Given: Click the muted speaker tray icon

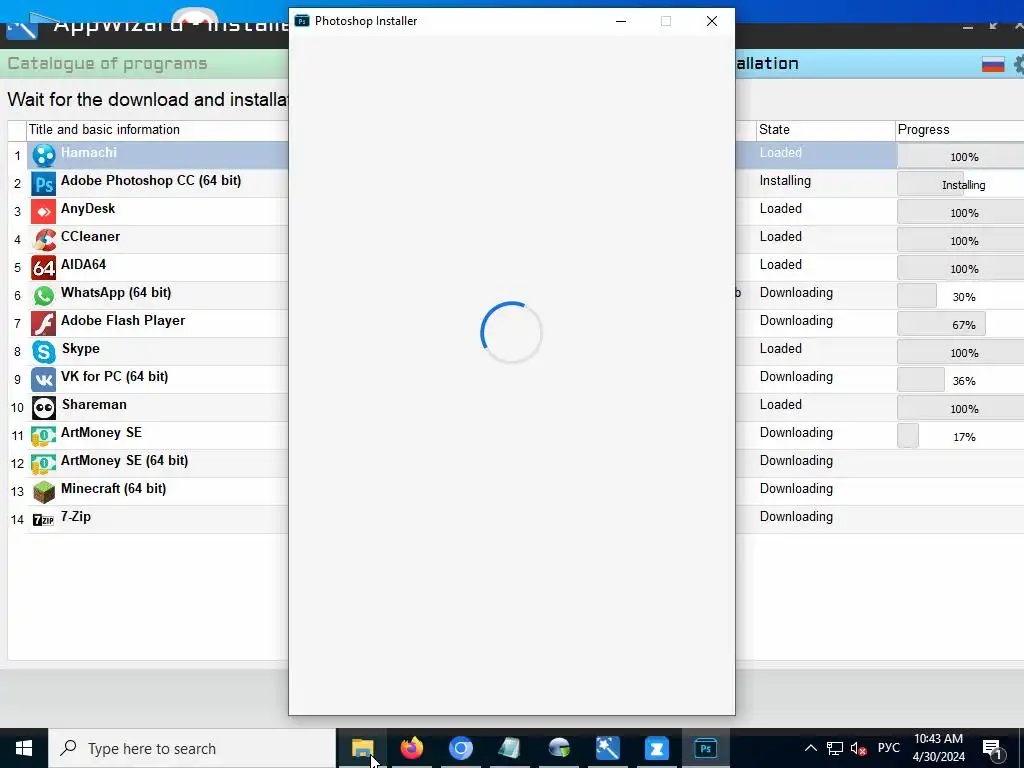Looking at the screenshot, I should (x=858, y=748).
